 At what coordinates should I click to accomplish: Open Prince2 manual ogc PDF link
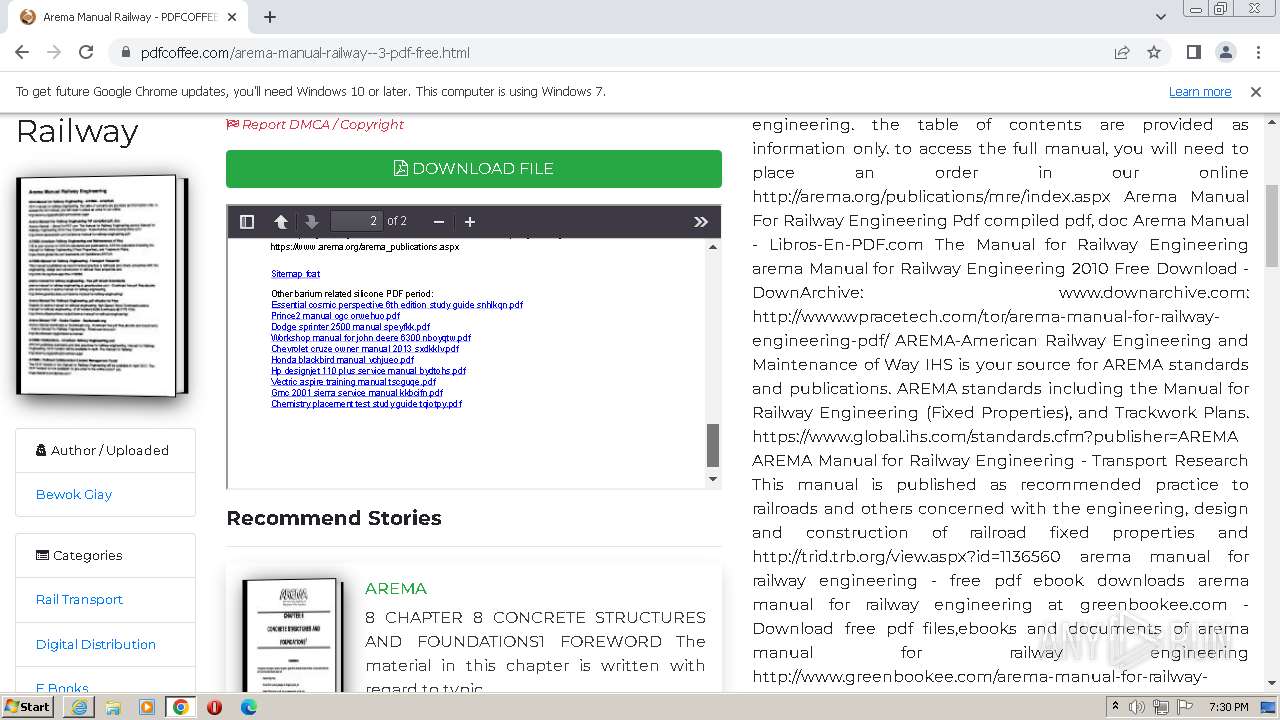(x=335, y=316)
